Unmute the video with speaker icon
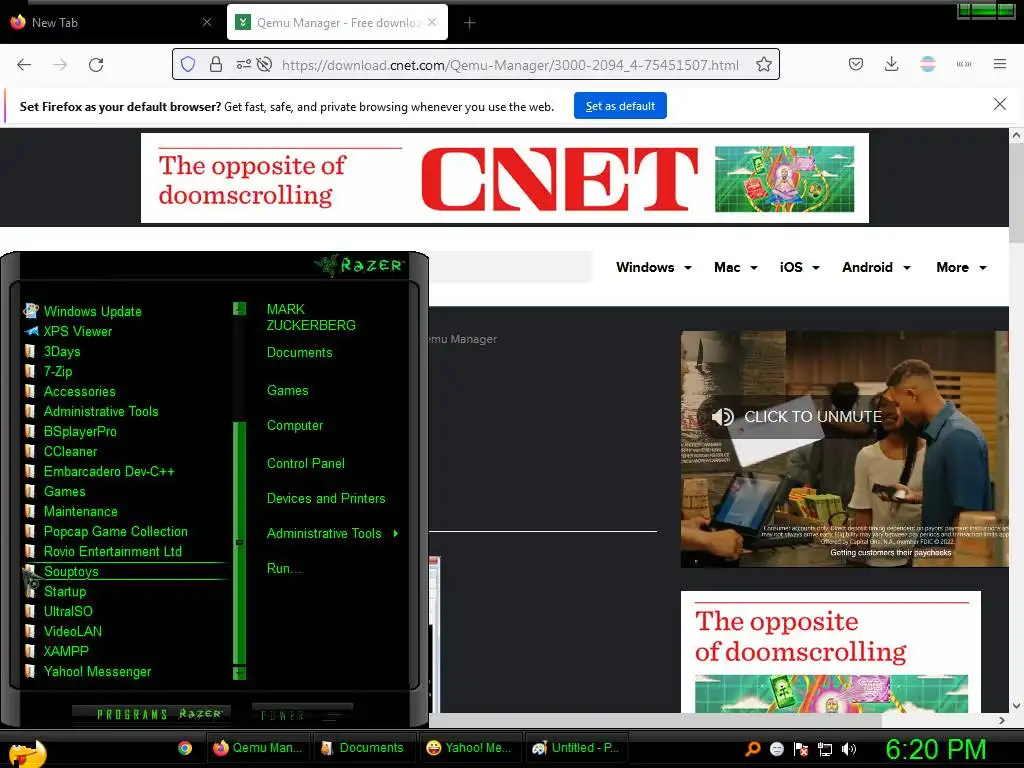Viewport: 1024px width, 768px height. [722, 417]
